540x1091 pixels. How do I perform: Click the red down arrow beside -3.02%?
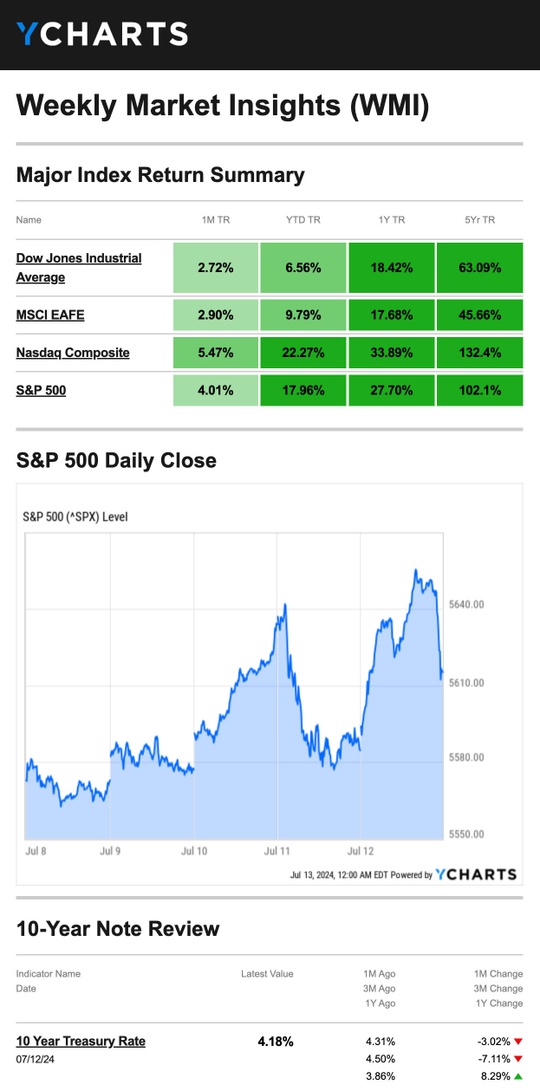point(518,1042)
